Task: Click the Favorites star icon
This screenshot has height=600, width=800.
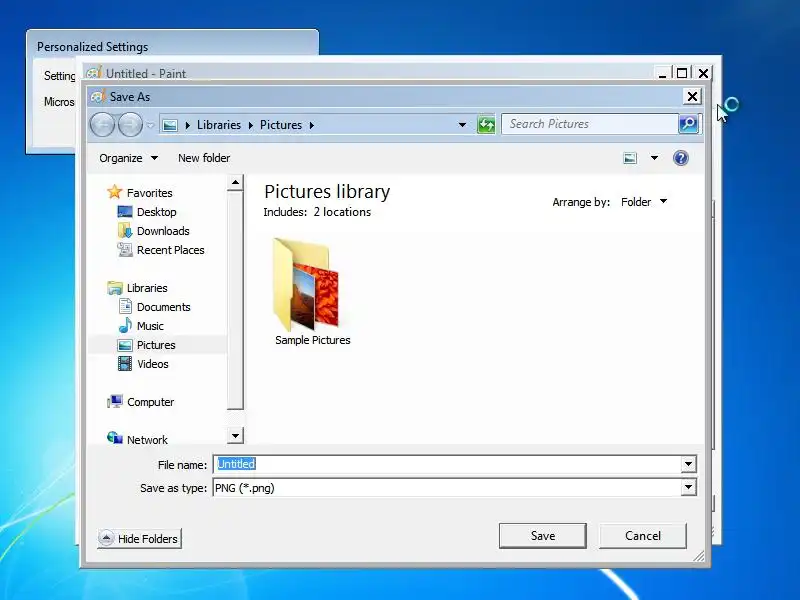Action: click(115, 192)
